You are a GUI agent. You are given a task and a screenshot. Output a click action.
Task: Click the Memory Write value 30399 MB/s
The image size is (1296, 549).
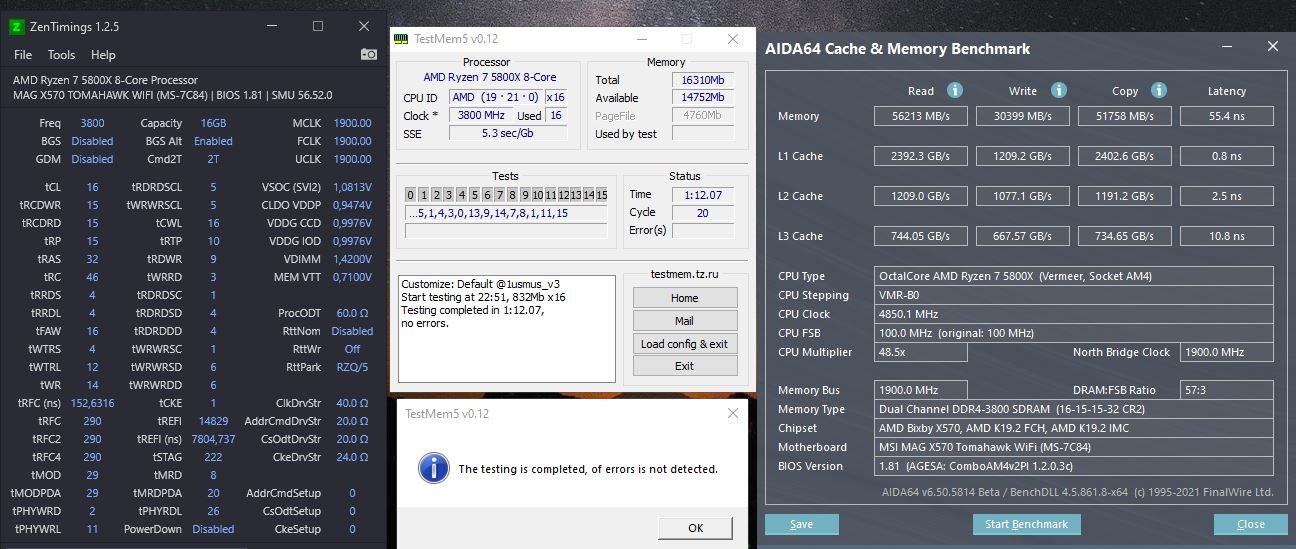(x=1023, y=116)
